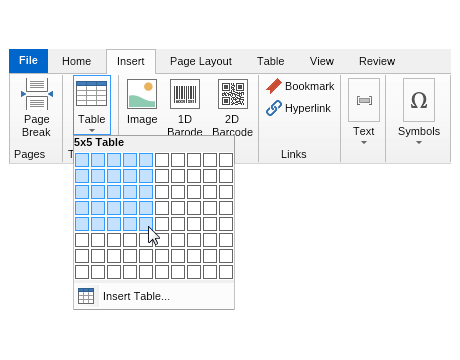Go to the Review tab
Viewport: 460px width, 360px height.
pos(377,61)
